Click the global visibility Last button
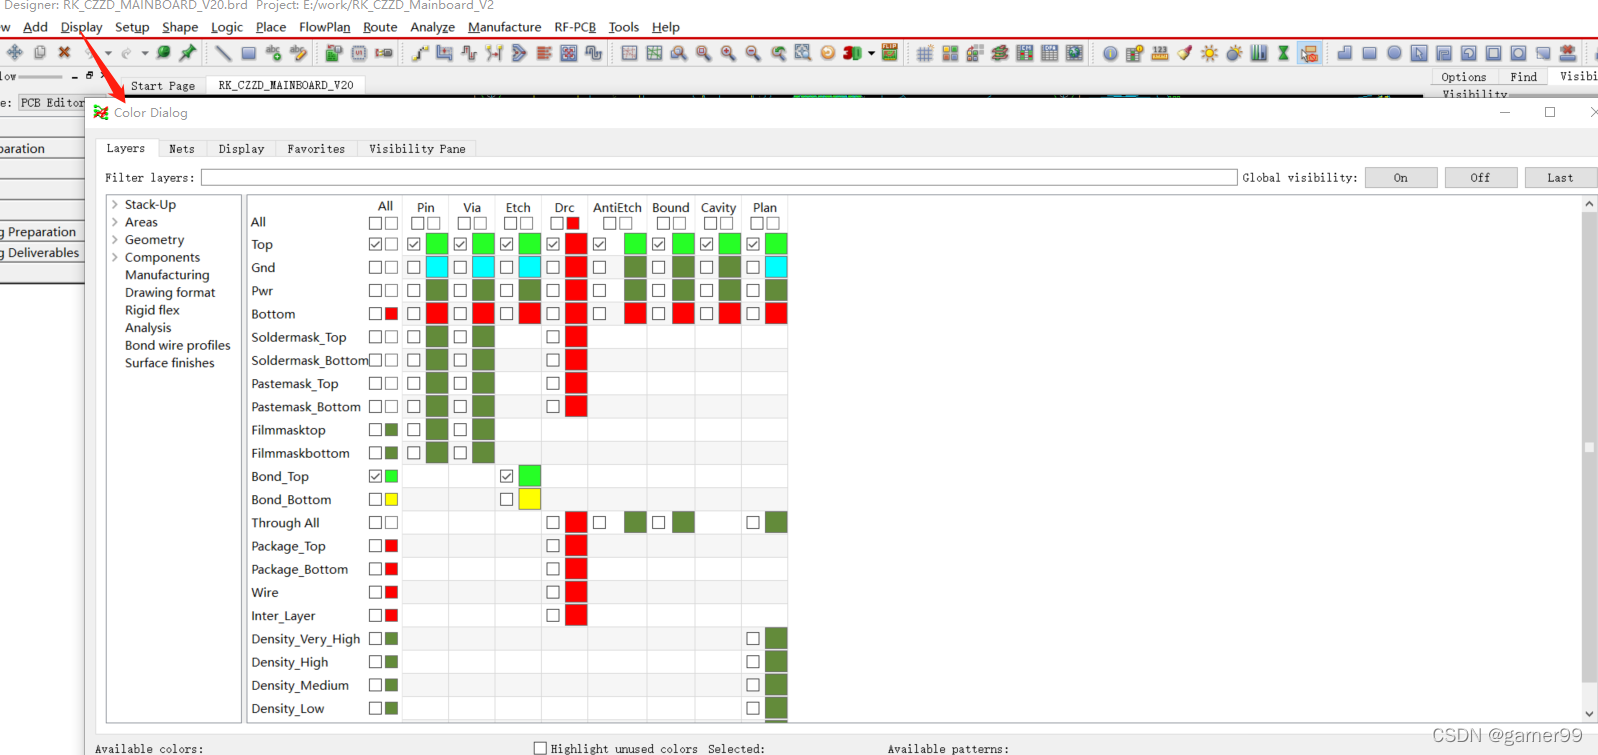Screen dimensions: 1598x755 pyautogui.click(x=1560, y=178)
